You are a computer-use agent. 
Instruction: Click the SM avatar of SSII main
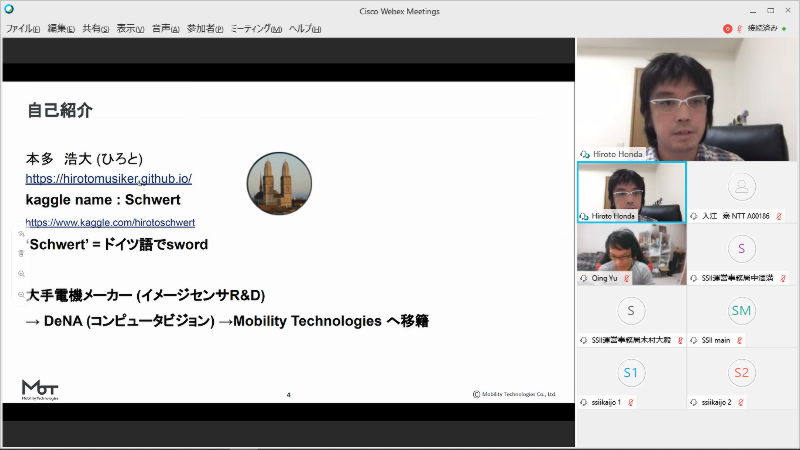point(741,311)
